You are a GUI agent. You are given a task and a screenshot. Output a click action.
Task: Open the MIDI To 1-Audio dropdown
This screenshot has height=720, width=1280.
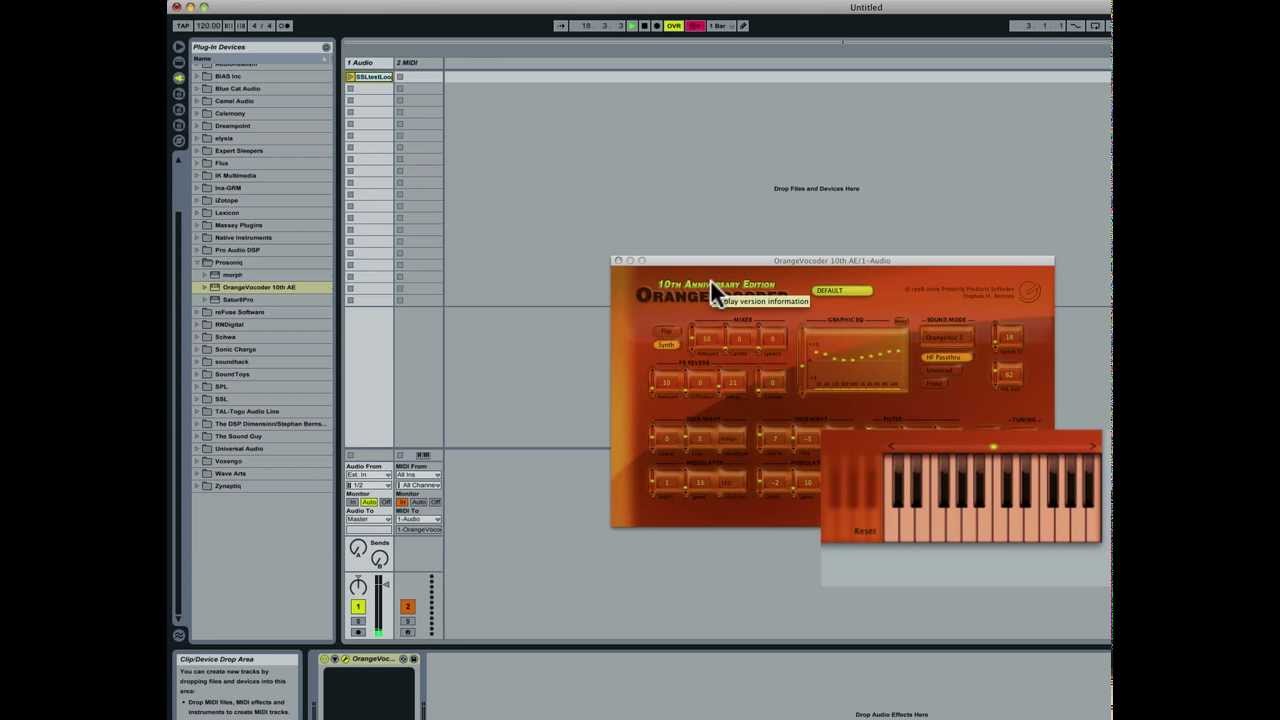(419, 519)
